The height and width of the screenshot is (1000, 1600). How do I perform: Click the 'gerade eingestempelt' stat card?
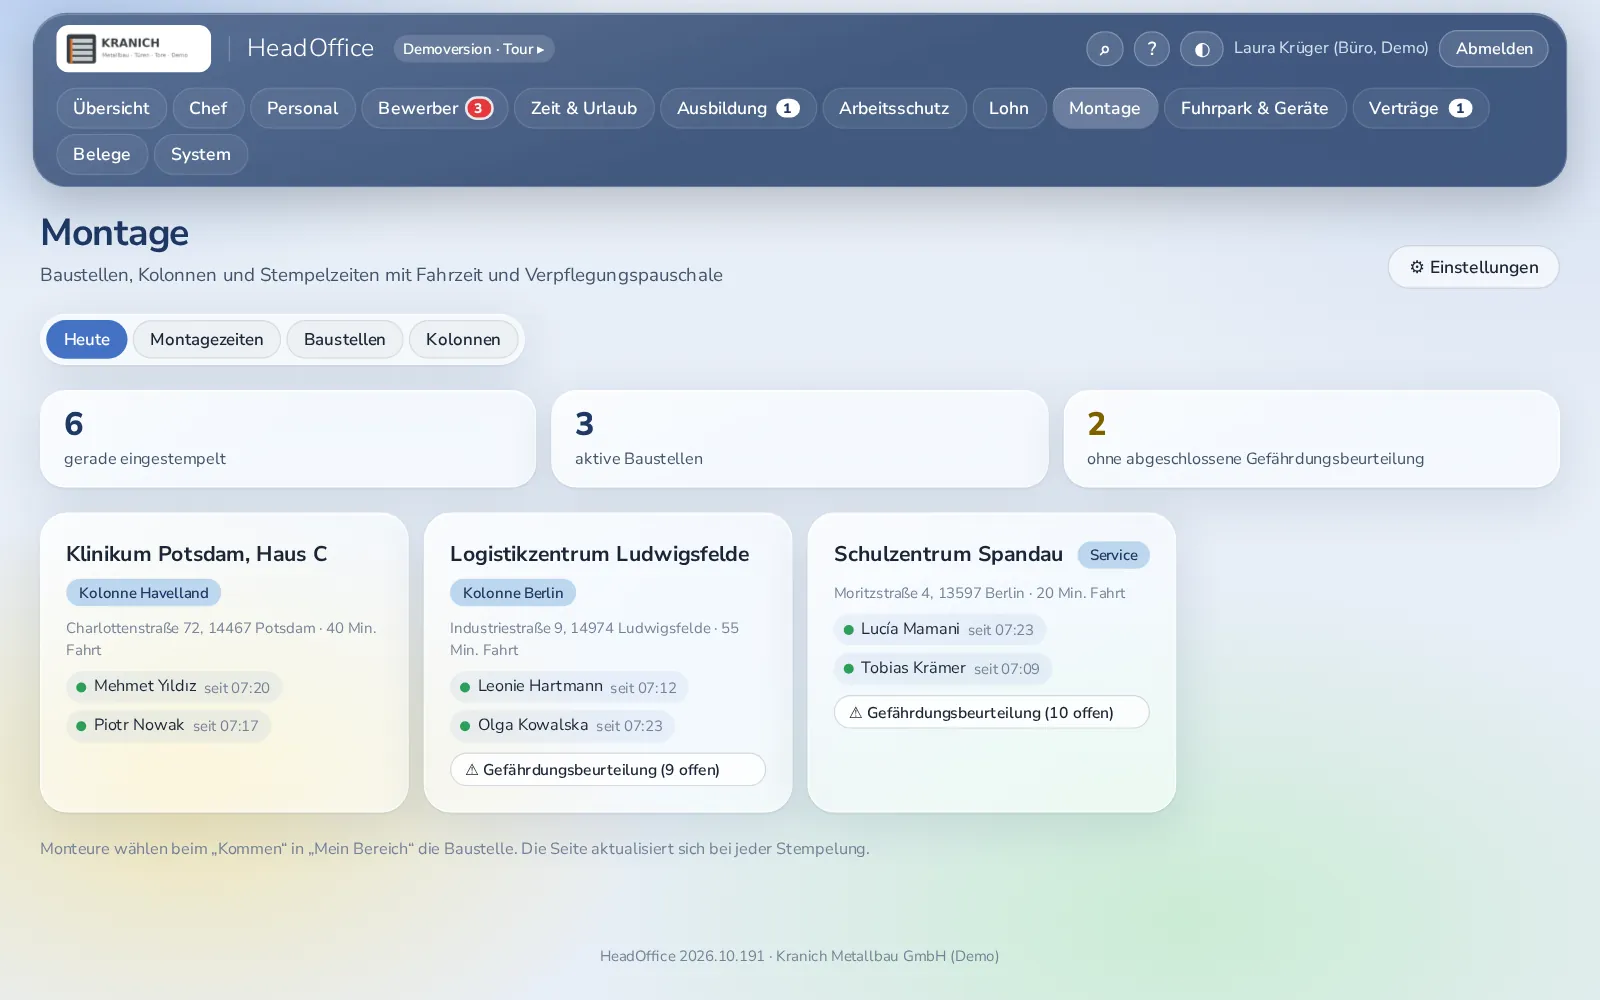pyautogui.click(x=288, y=439)
